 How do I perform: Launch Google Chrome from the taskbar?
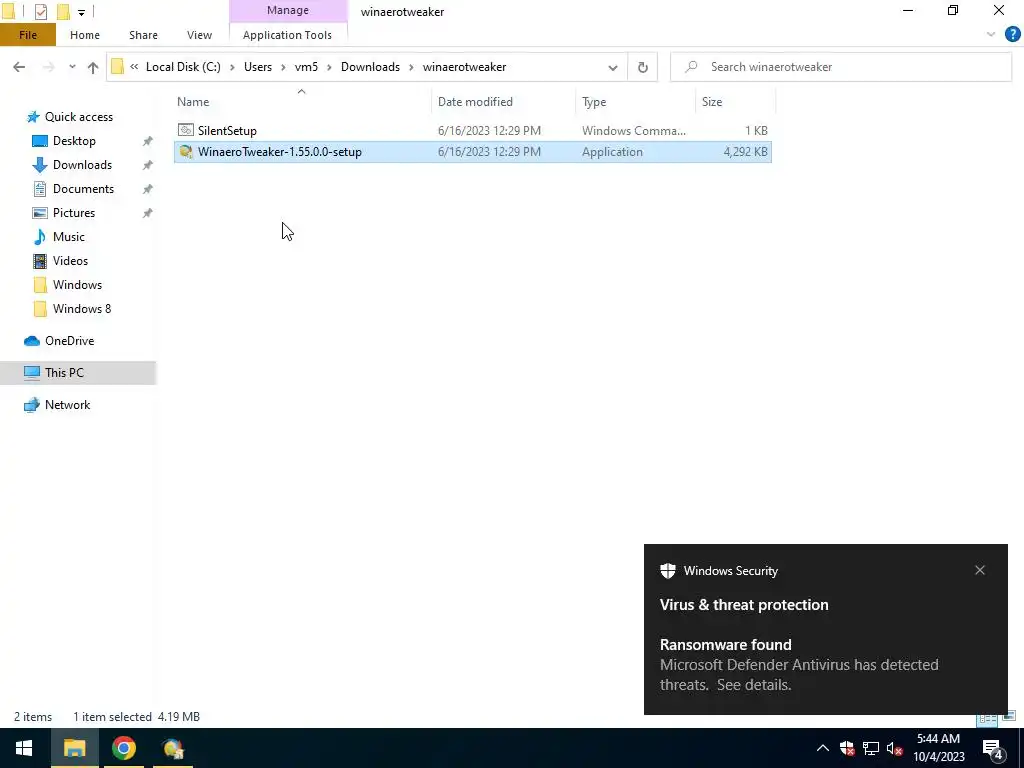click(123, 748)
